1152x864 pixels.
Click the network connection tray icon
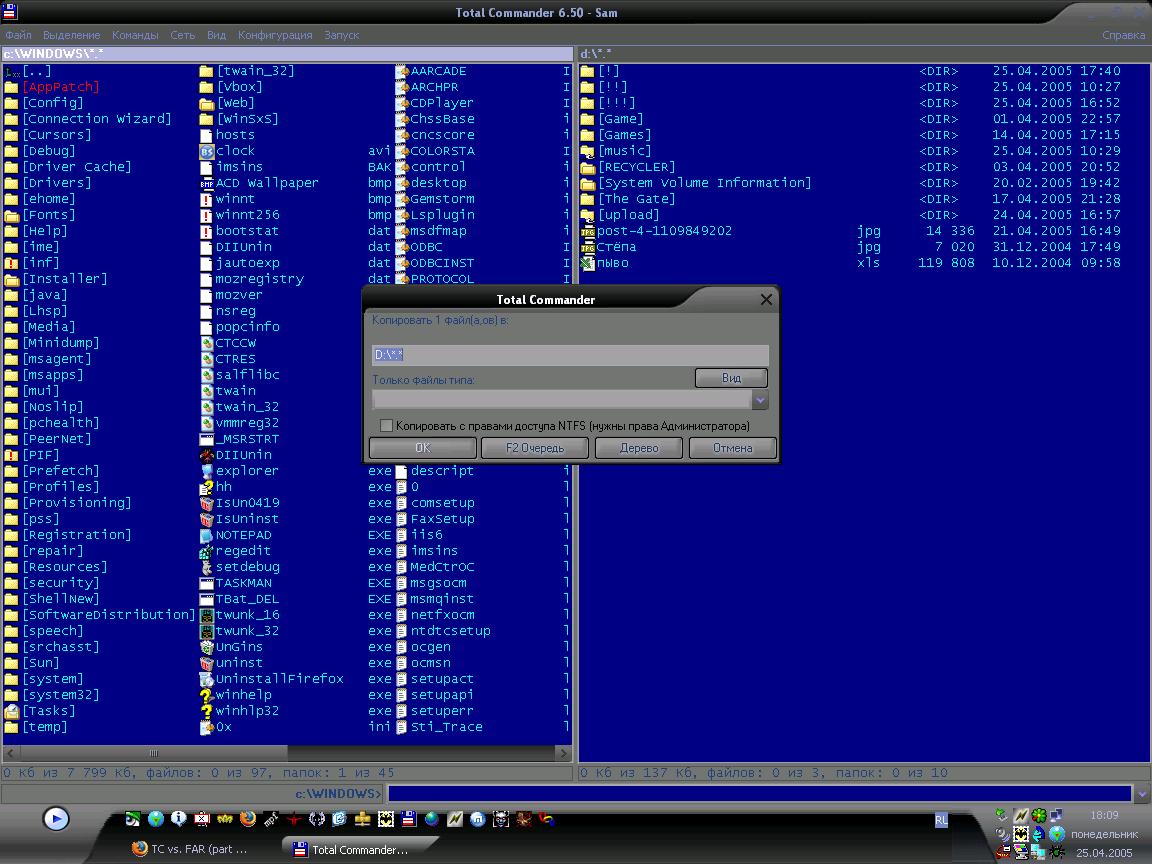[x=1056, y=815]
